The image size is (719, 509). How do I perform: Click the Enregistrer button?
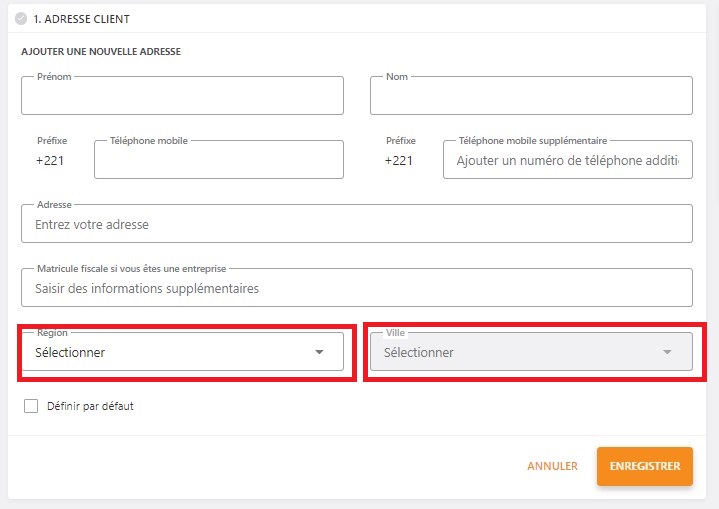(x=645, y=466)
